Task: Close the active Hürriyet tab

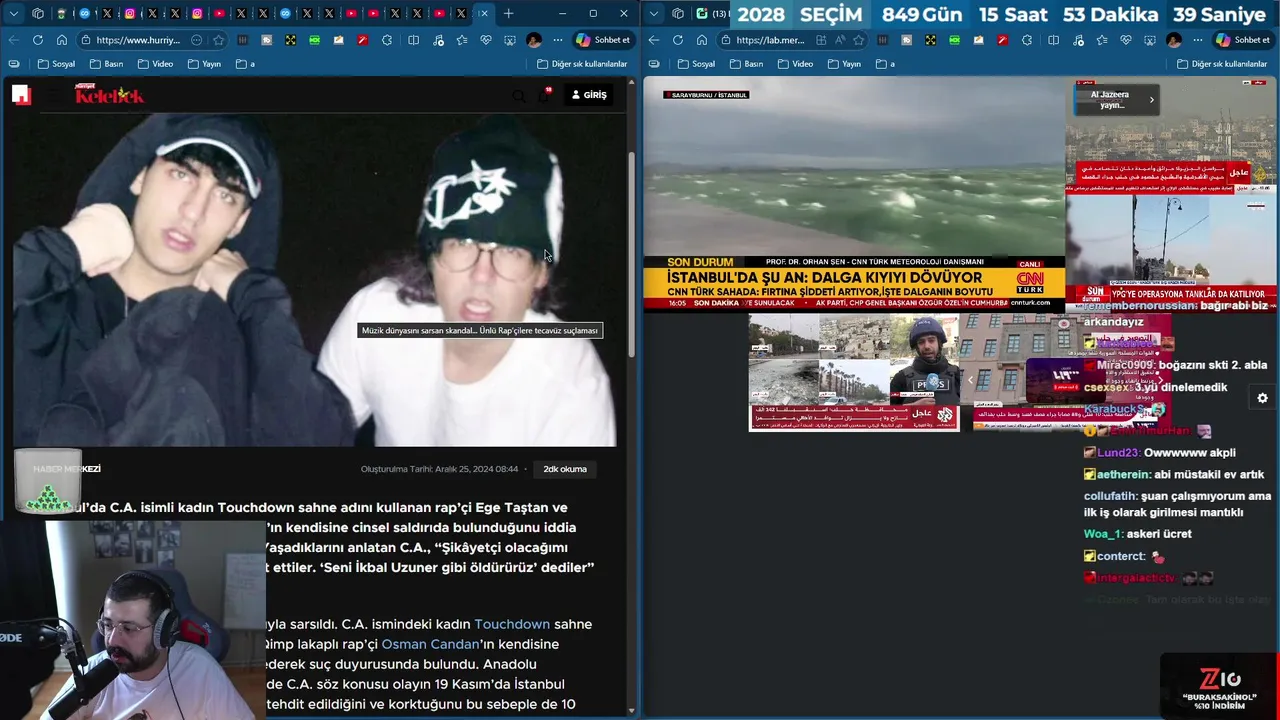Action: (484, 13)
